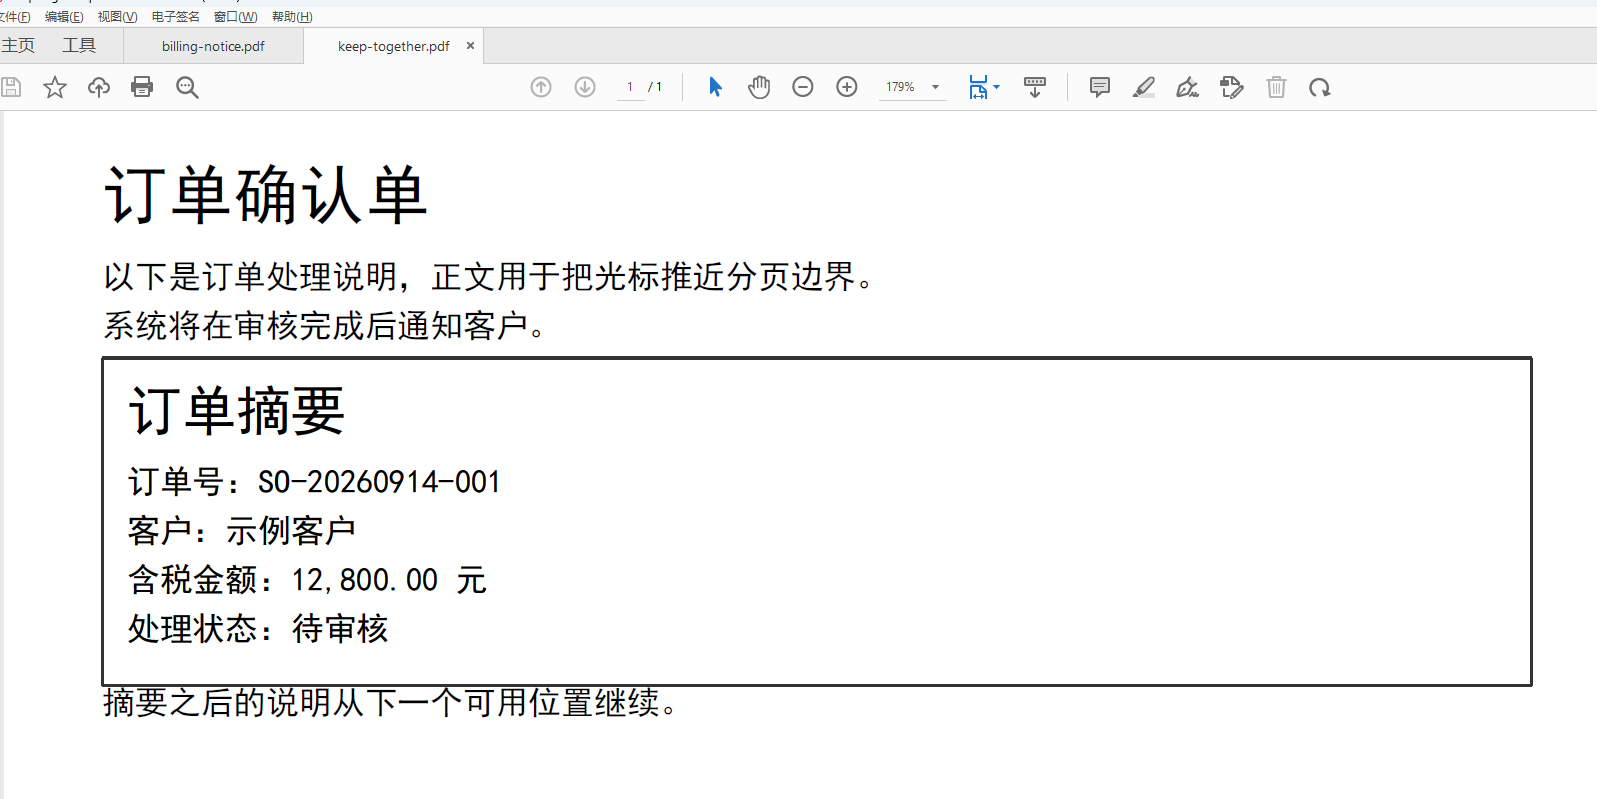The height and width of the screenshot is (799, 1597).
Task: Click the circular rotate arrow icon
Action: point(1320,87)
